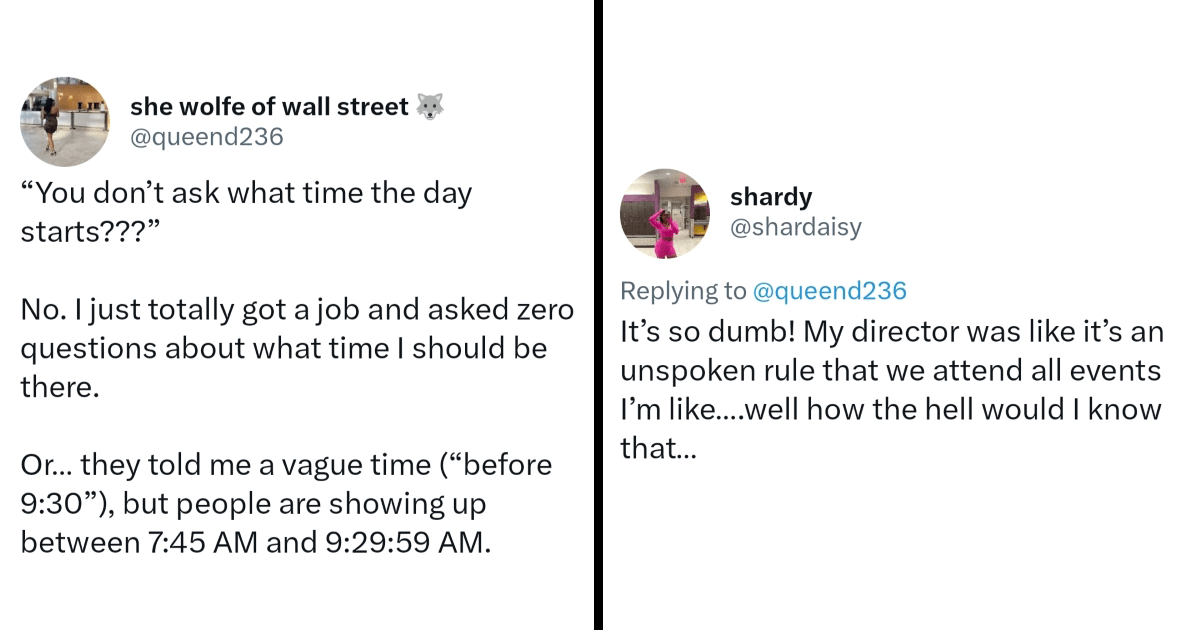
Task: Follow the blue @queend236 mention in the reply
Action: [x=830, y=291]
